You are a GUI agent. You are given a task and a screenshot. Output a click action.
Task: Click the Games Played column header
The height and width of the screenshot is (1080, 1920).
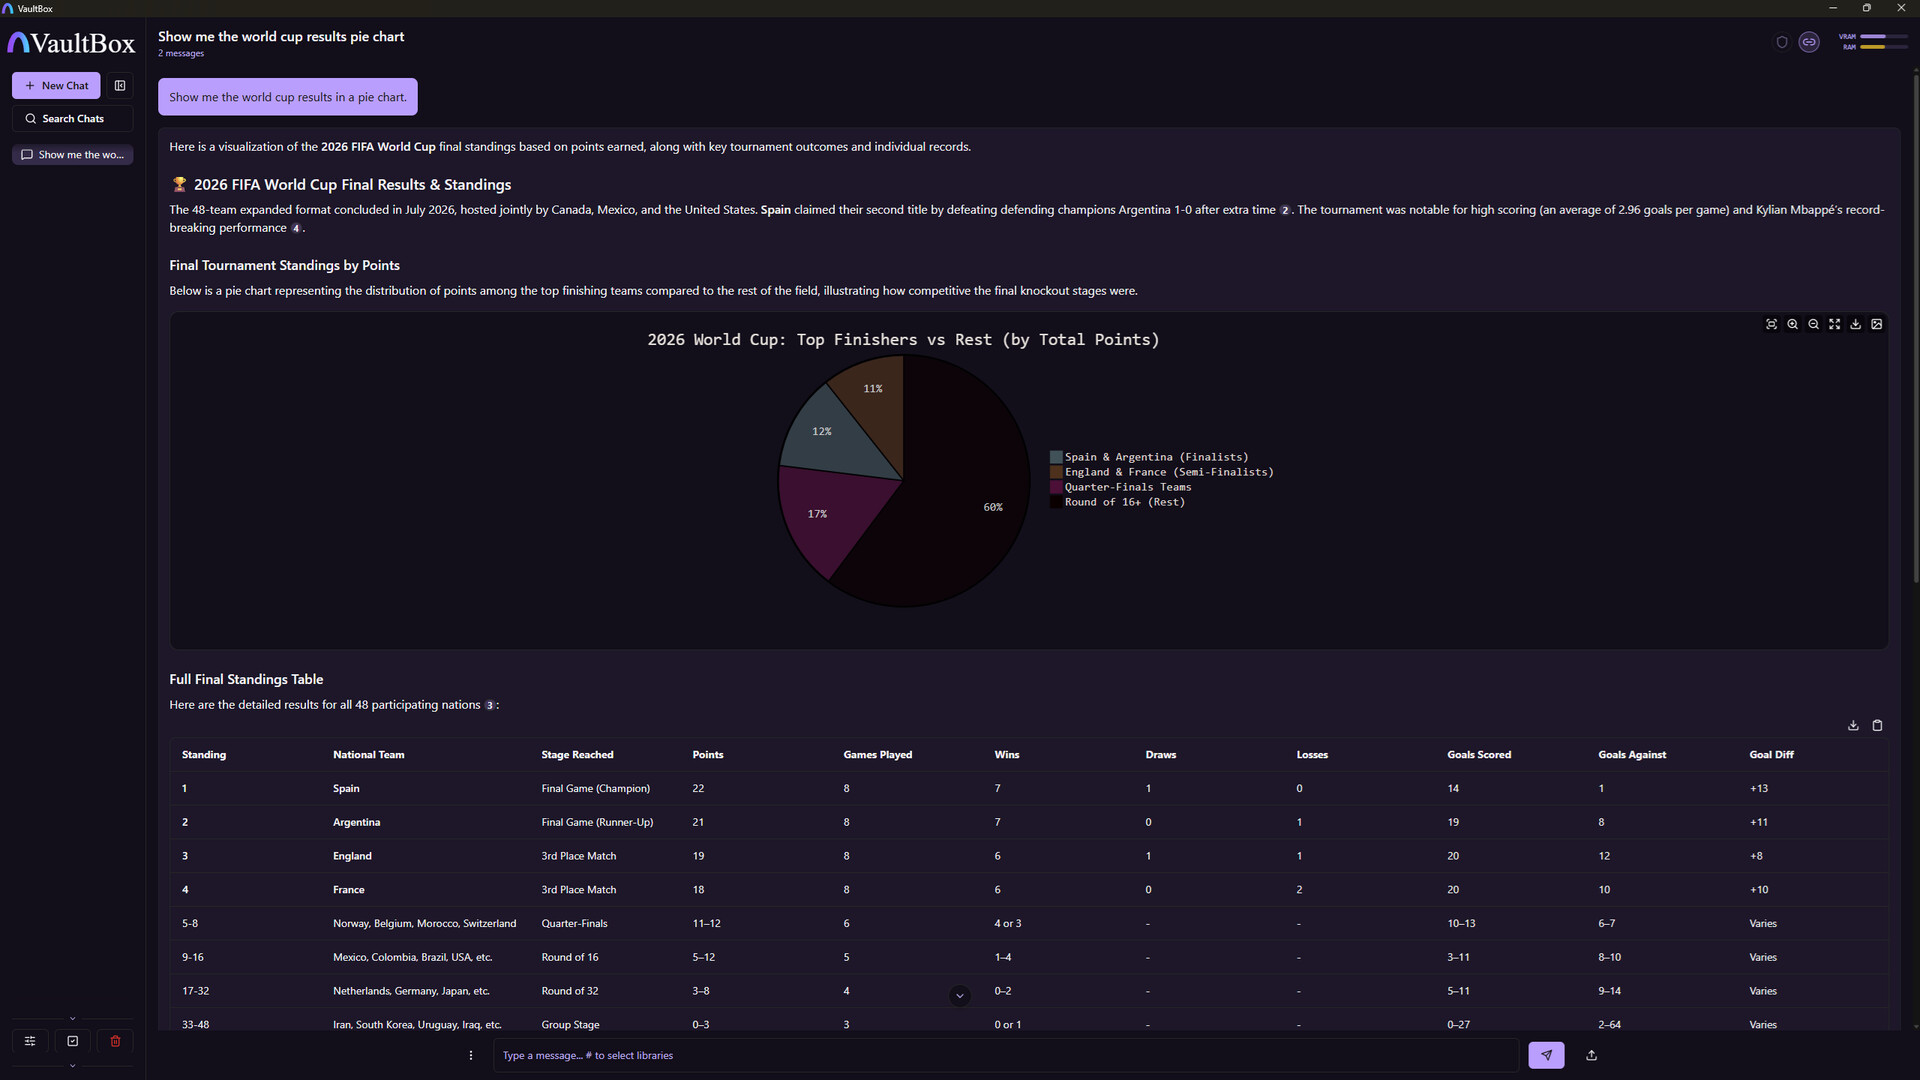(877, 755)
